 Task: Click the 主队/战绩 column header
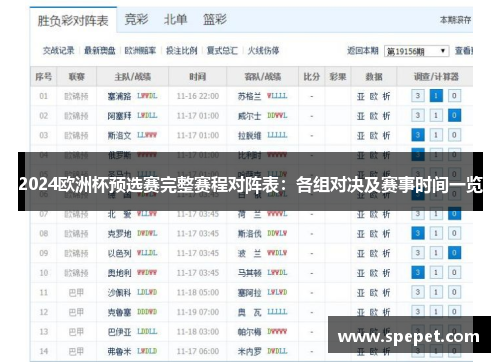[133, 77]
